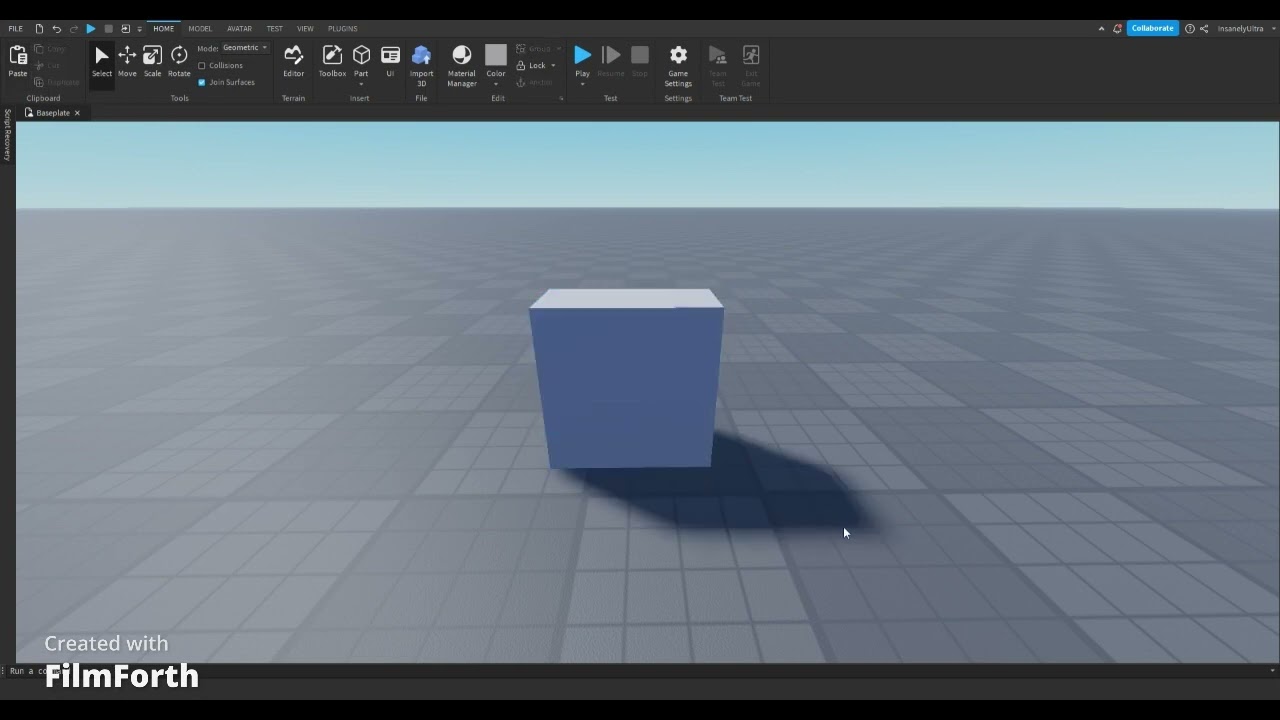
Task: Expand the Part dropdown arrow
Action: coord(361,84)
